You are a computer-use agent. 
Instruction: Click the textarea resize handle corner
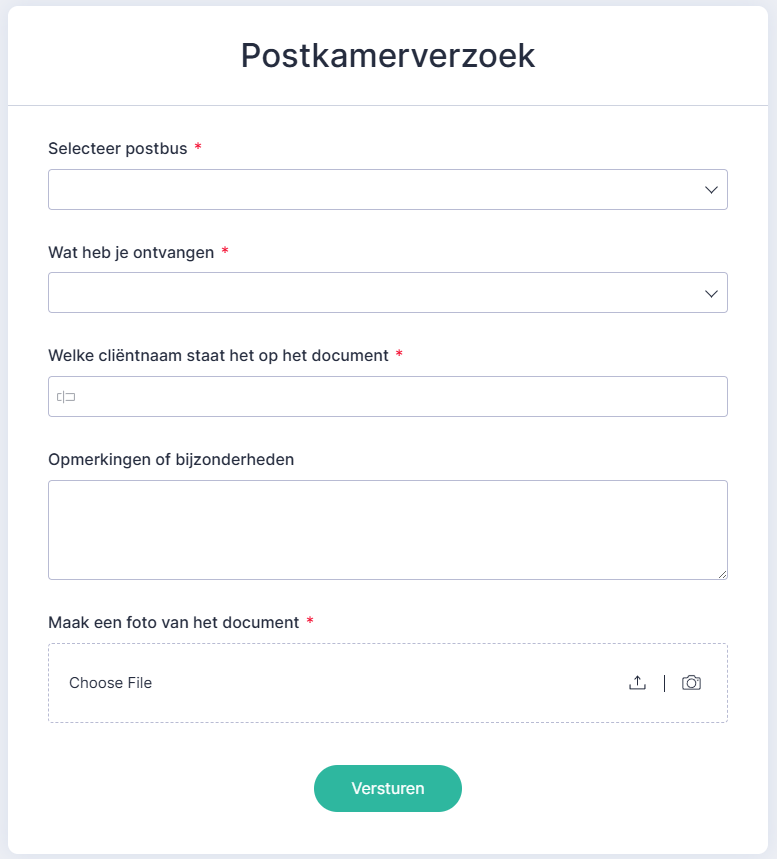point(722,574)
